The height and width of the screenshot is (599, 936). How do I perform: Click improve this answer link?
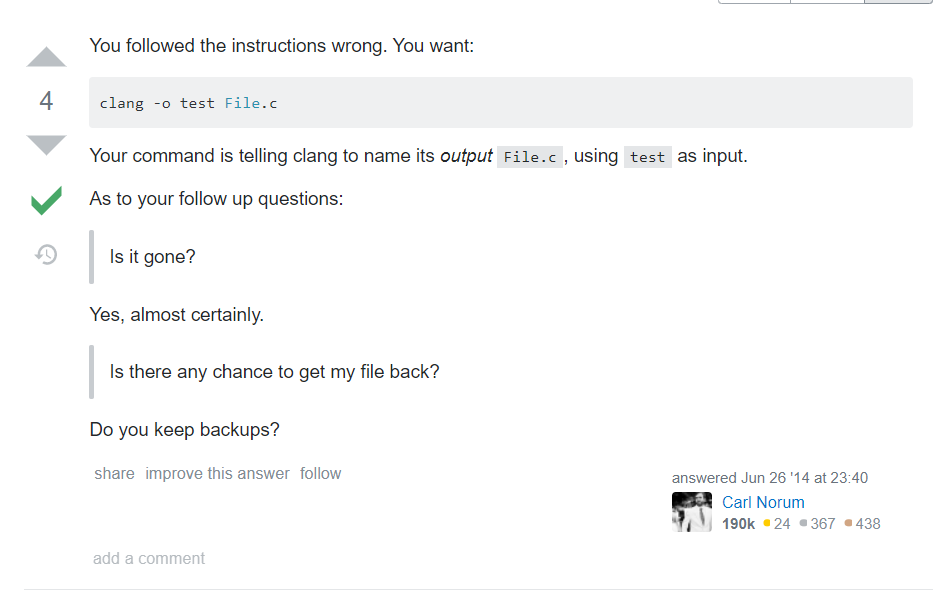[217, 474]
